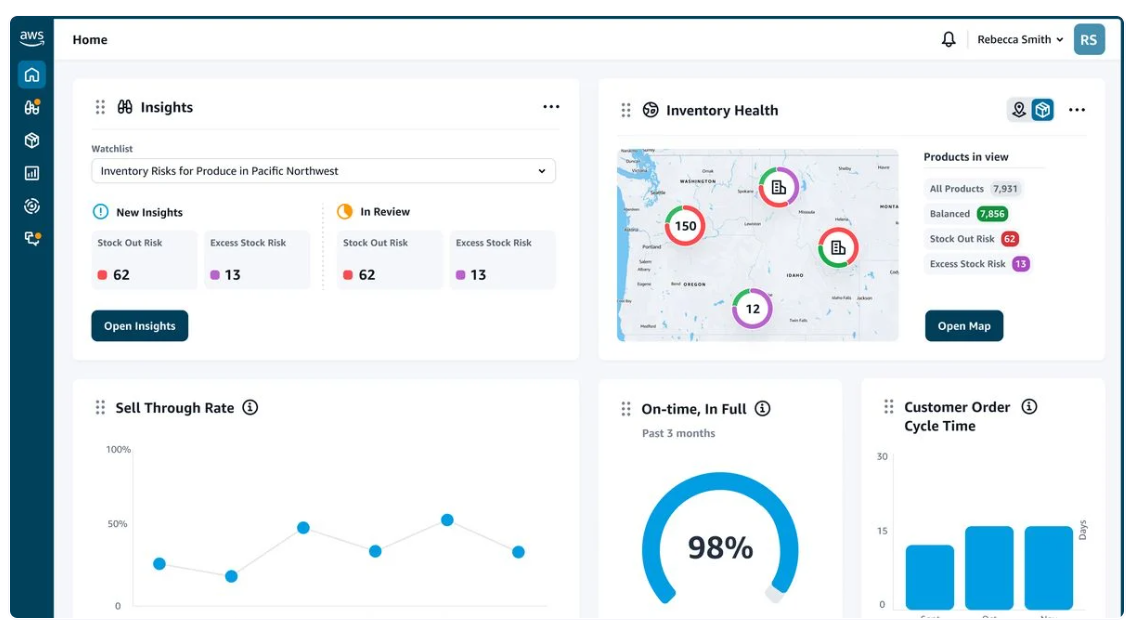Screen dimensions: 1139x626
Task: Toggle the product box view in Inventory Health
Action: 1043,110
